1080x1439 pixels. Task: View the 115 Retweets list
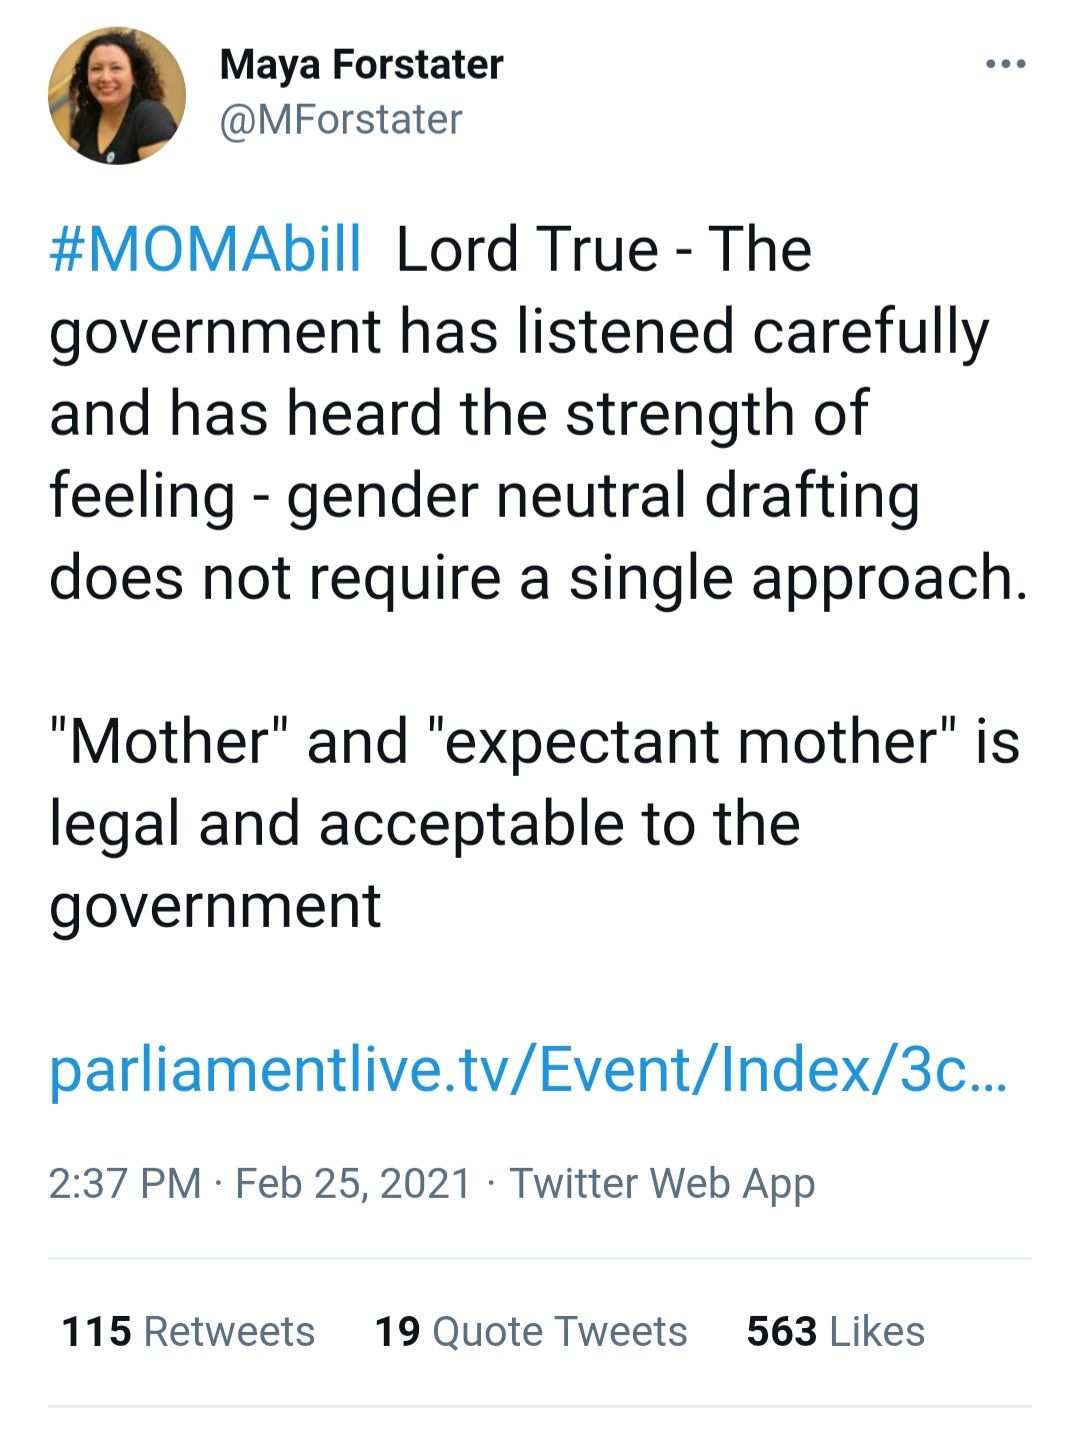tap(188, 1332)
